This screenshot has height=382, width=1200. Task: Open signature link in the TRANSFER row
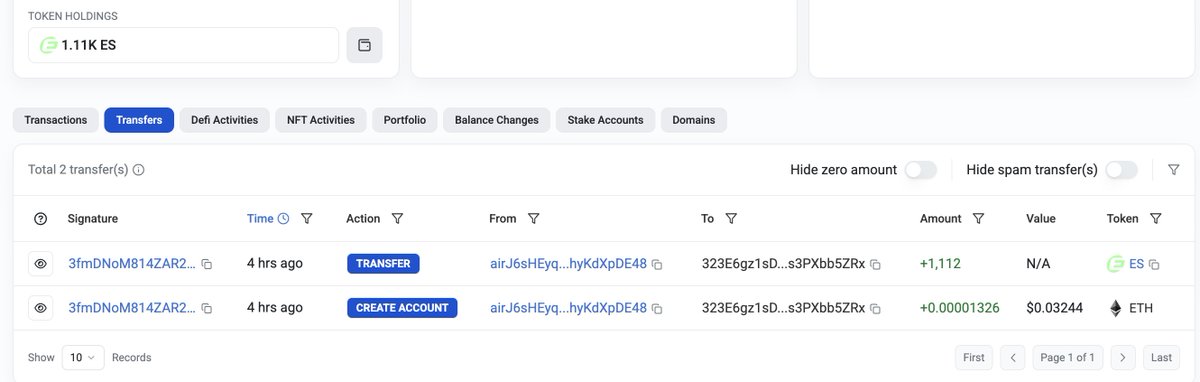[132, 264]
